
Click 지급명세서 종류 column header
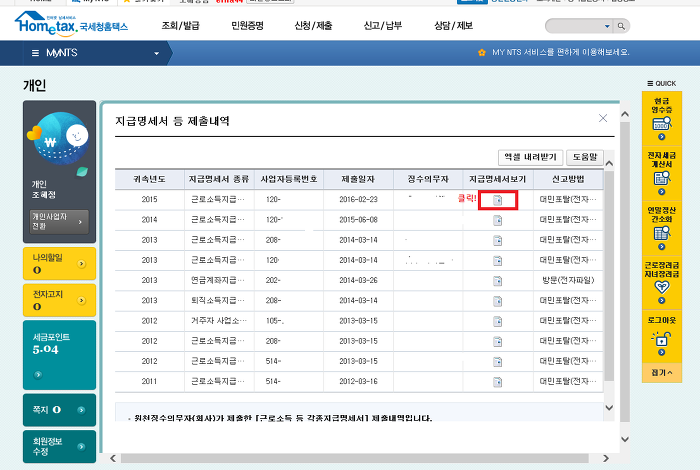click(x=219, y=179)
